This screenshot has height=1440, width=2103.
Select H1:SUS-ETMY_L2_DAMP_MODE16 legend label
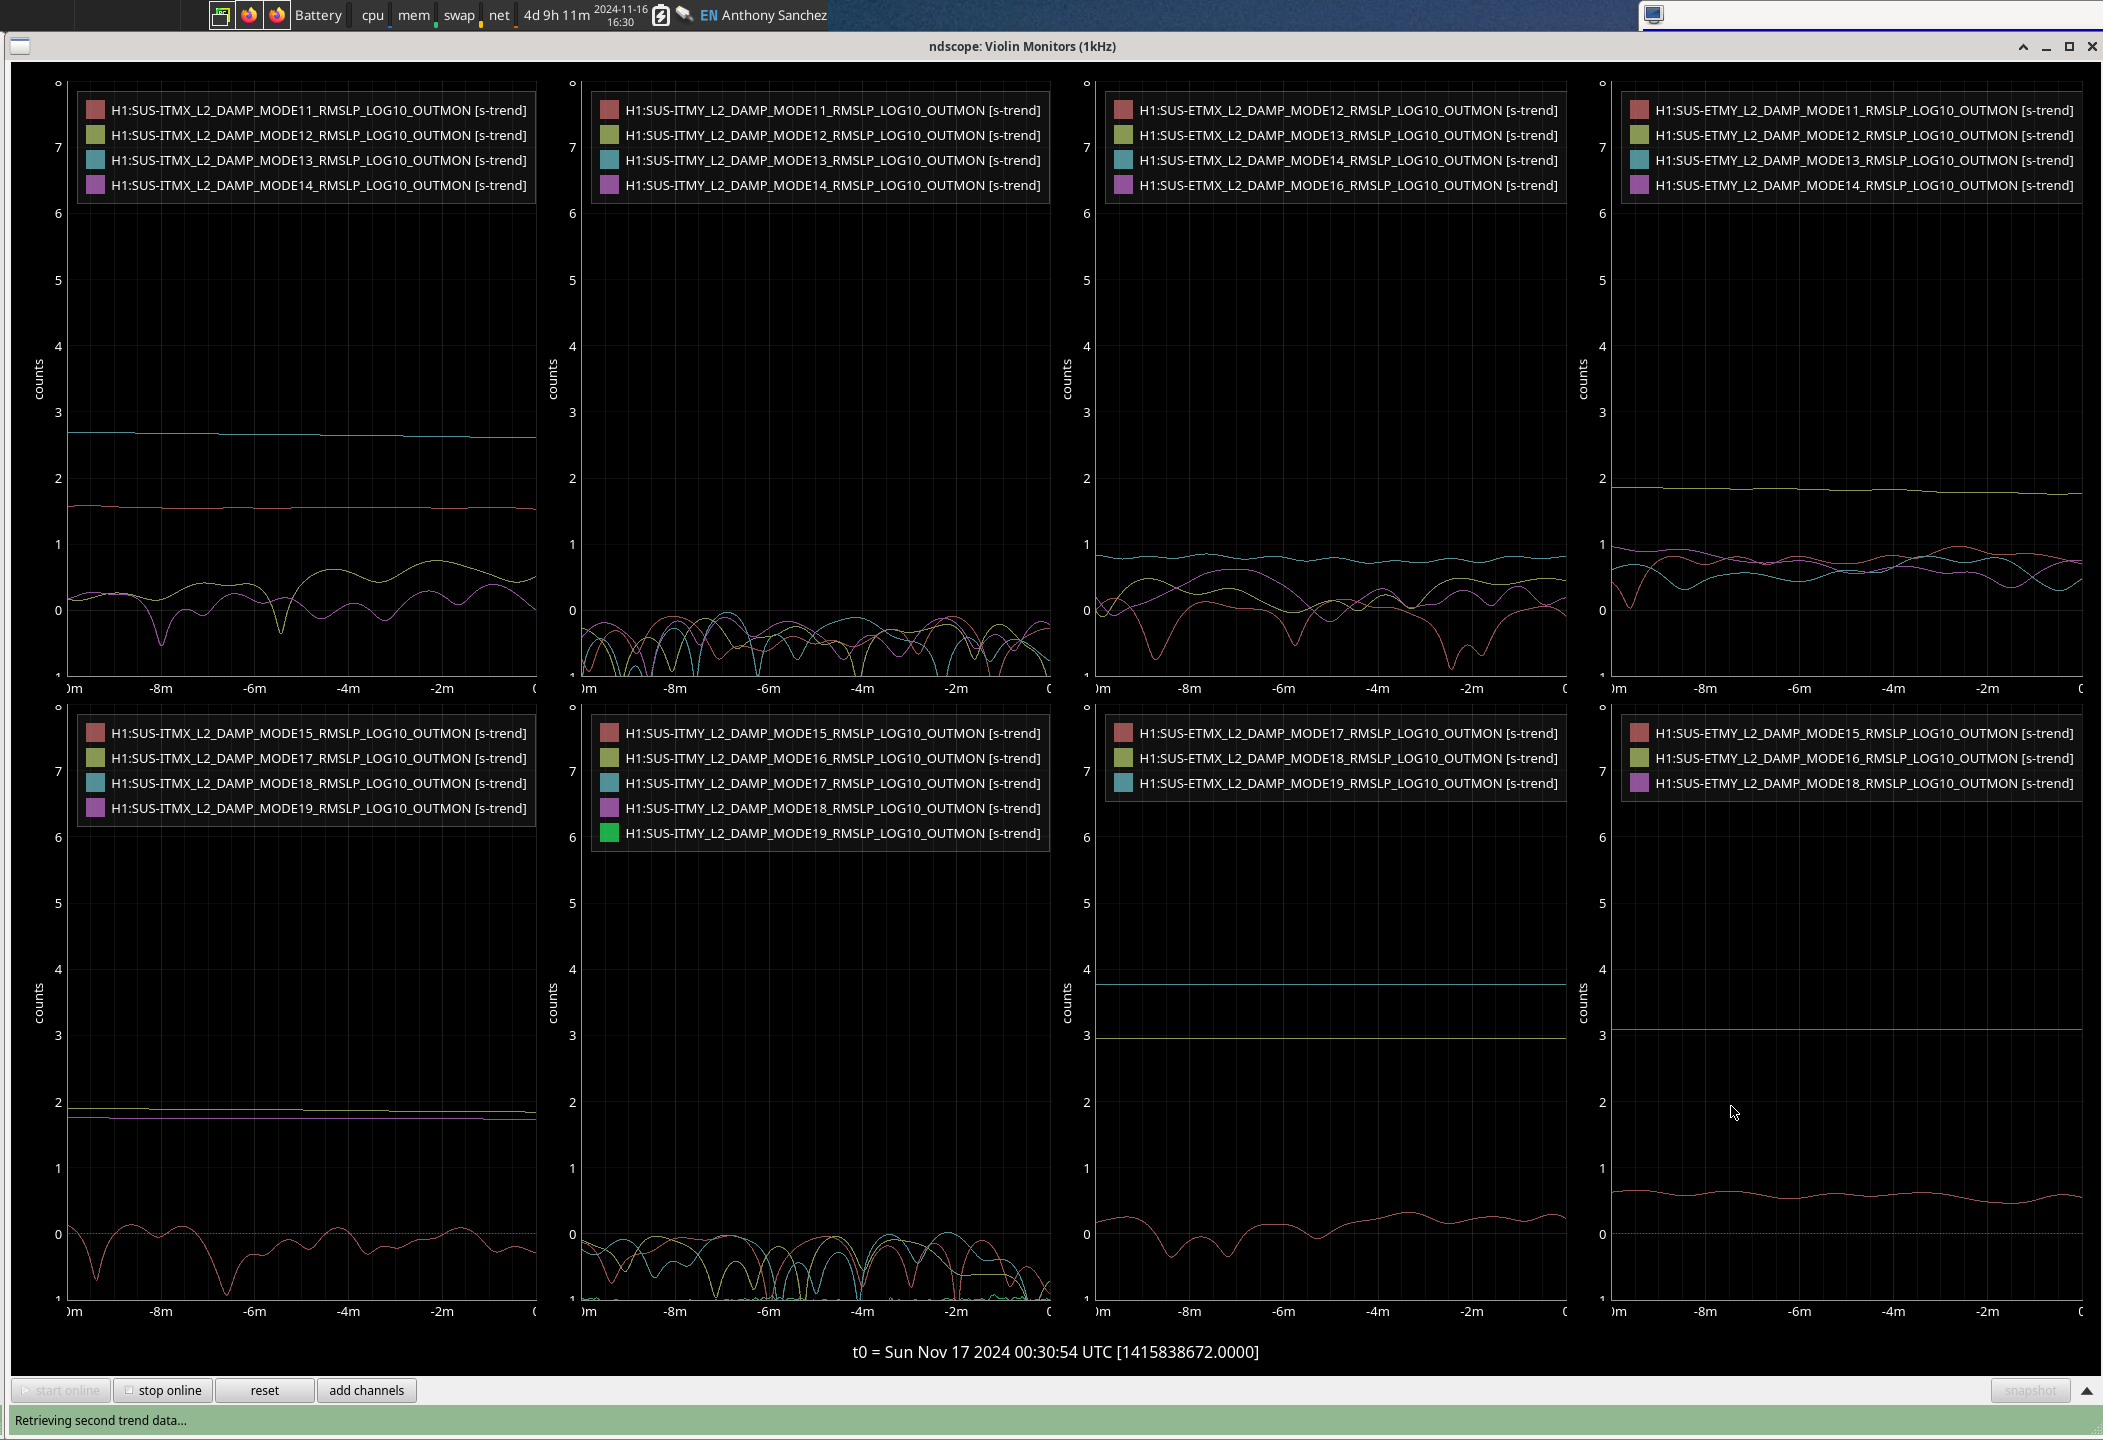pos(1865,758)
